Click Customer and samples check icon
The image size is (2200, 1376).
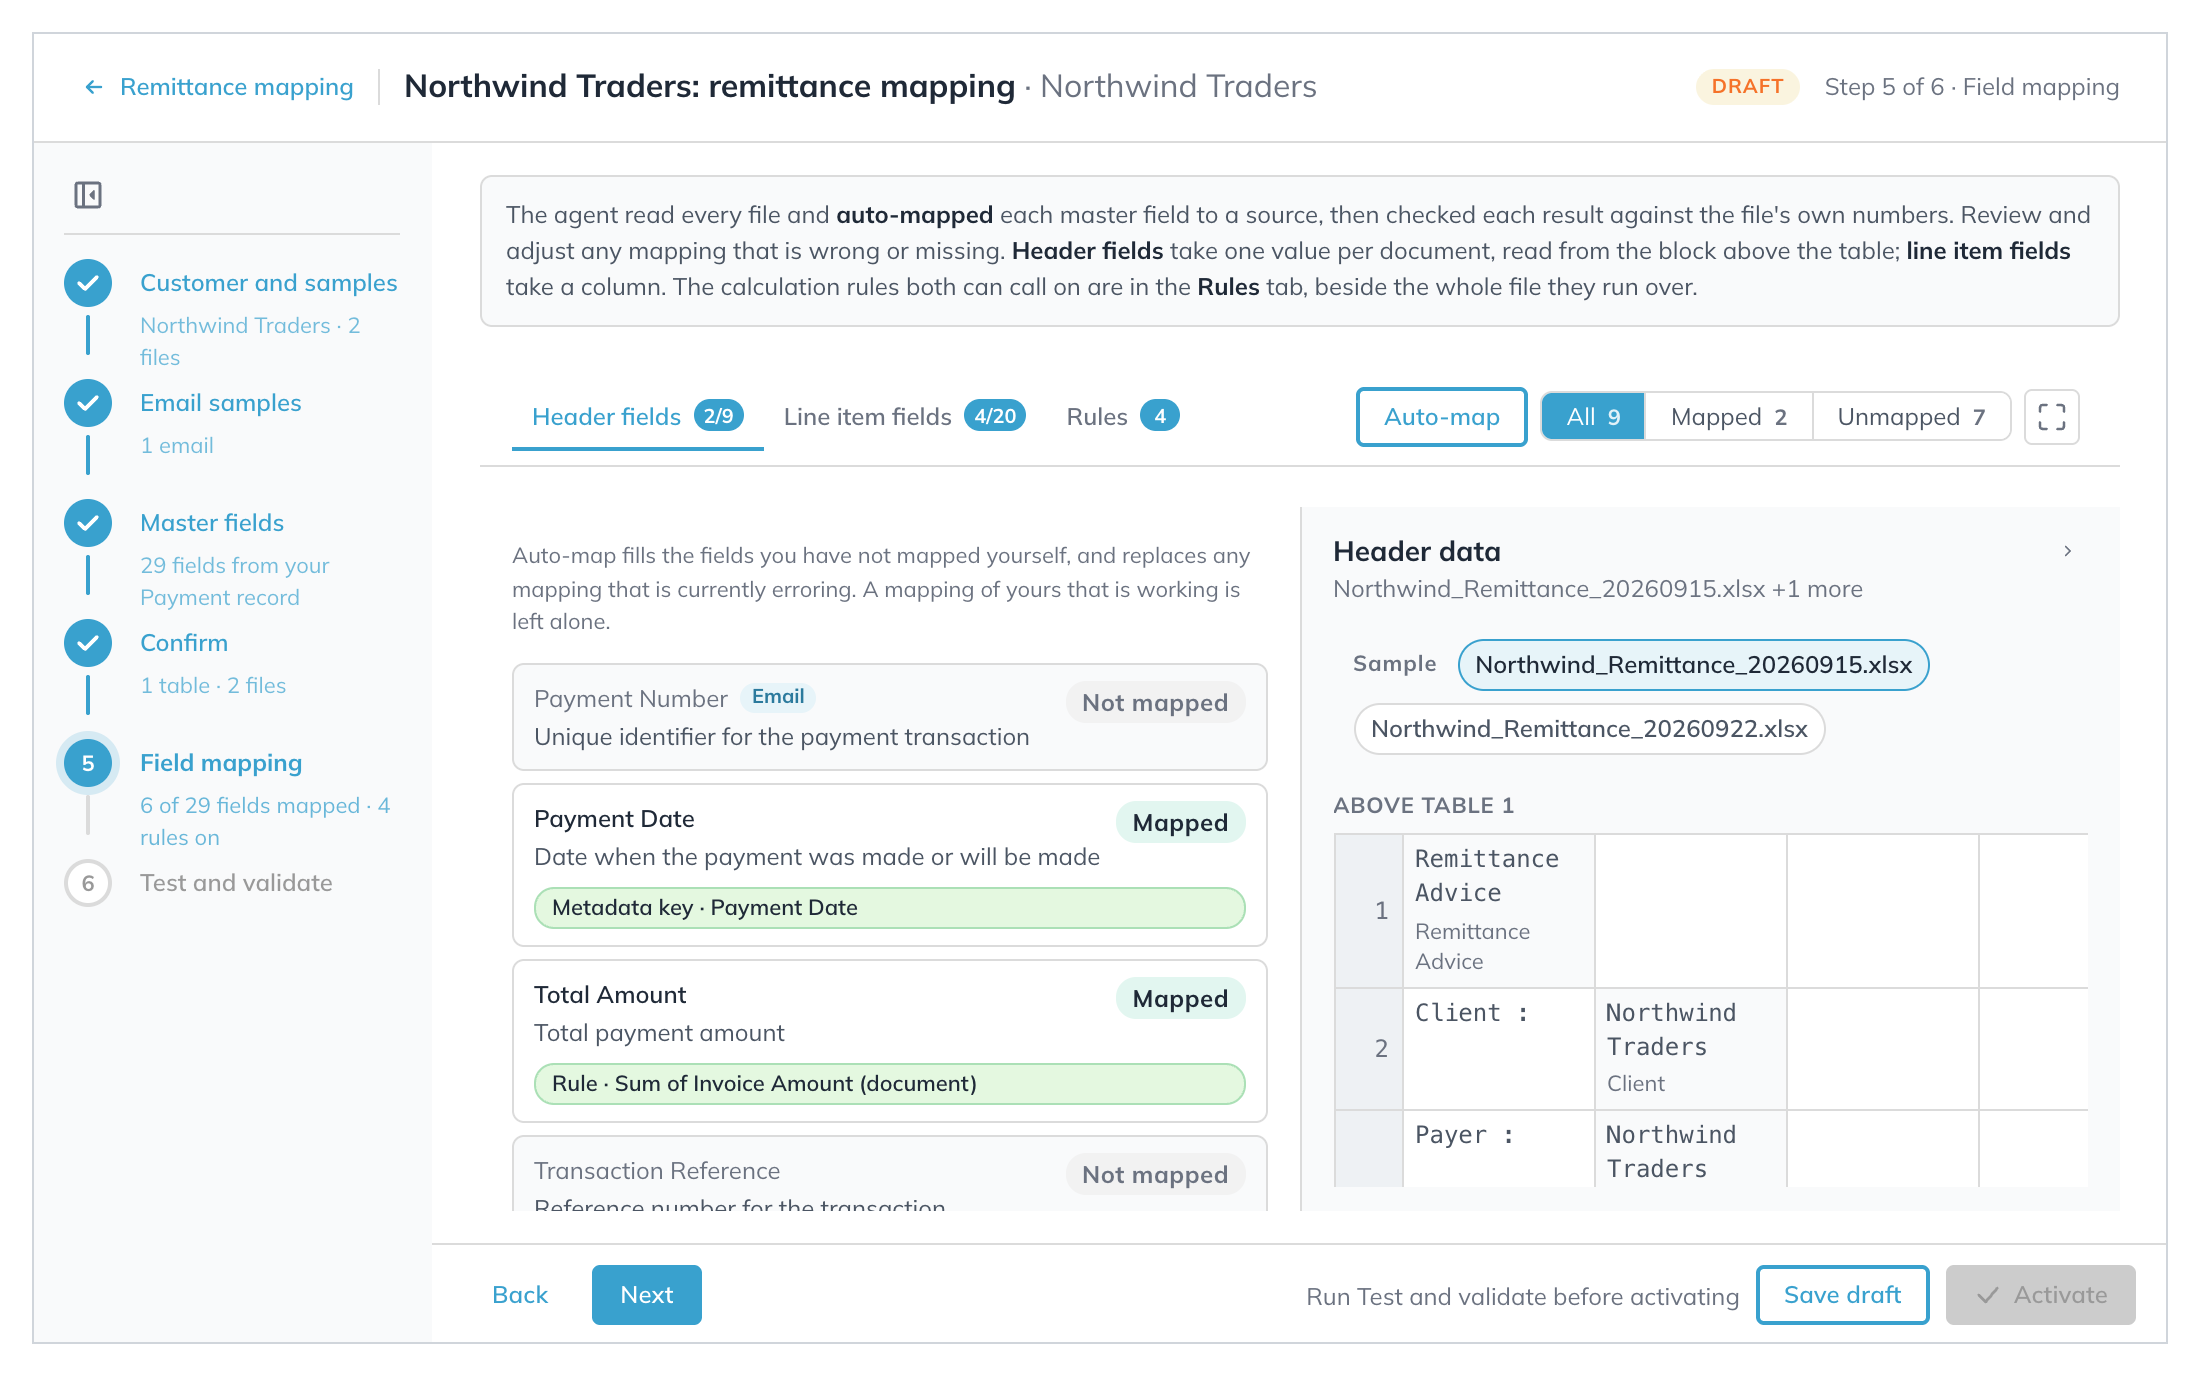coord(88,283)
